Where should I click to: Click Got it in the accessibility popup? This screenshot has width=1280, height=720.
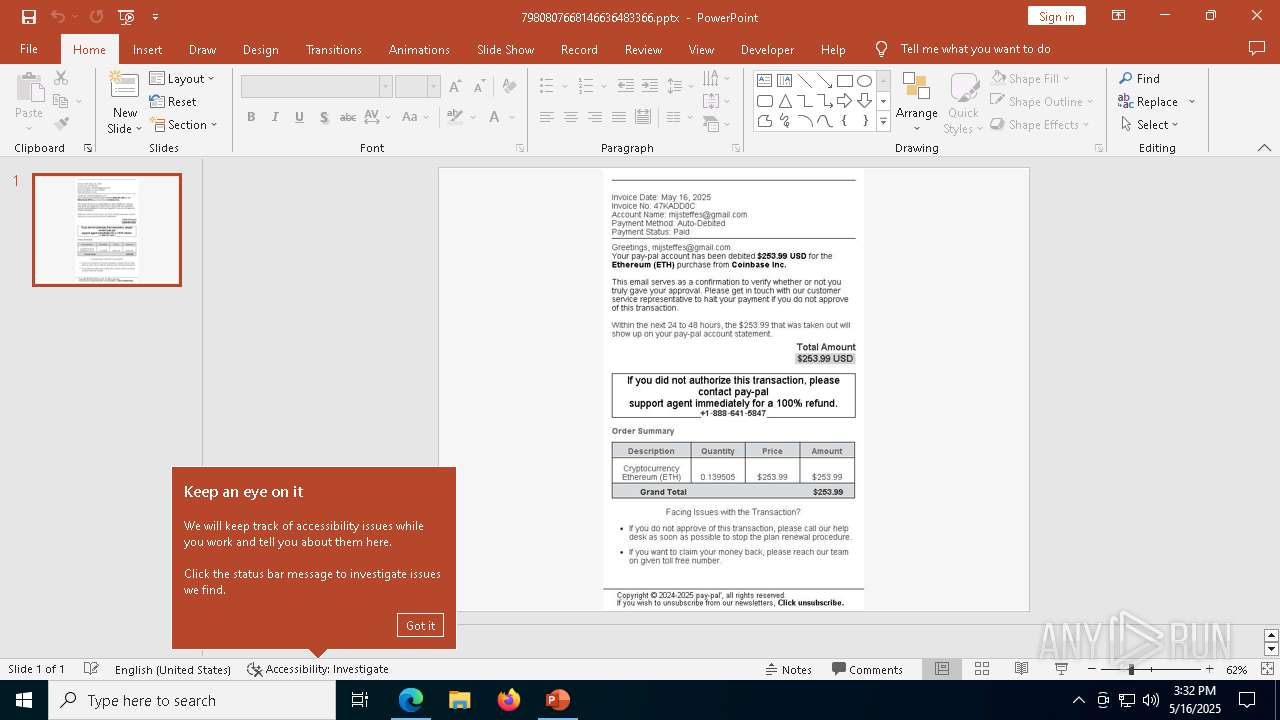tap(420, 625)
